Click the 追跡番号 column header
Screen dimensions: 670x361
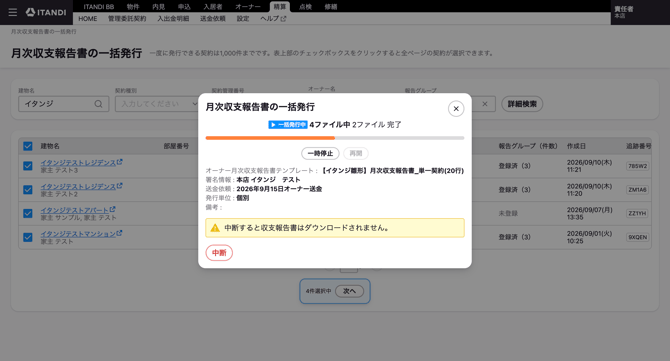638,146
